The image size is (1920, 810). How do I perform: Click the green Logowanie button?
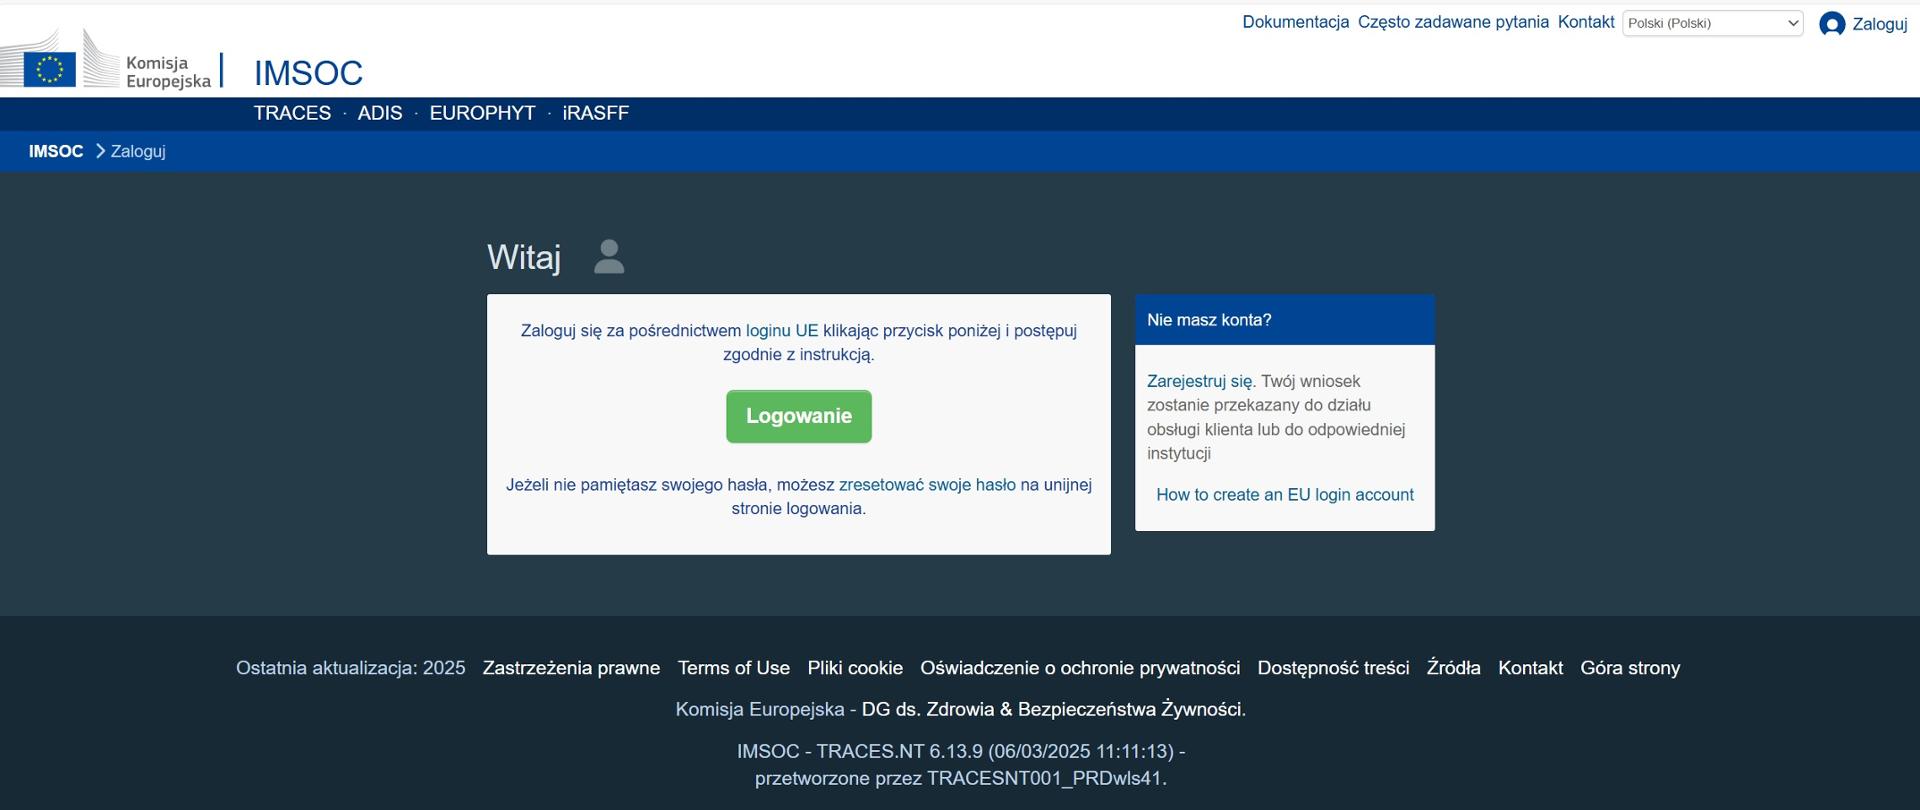799,416
